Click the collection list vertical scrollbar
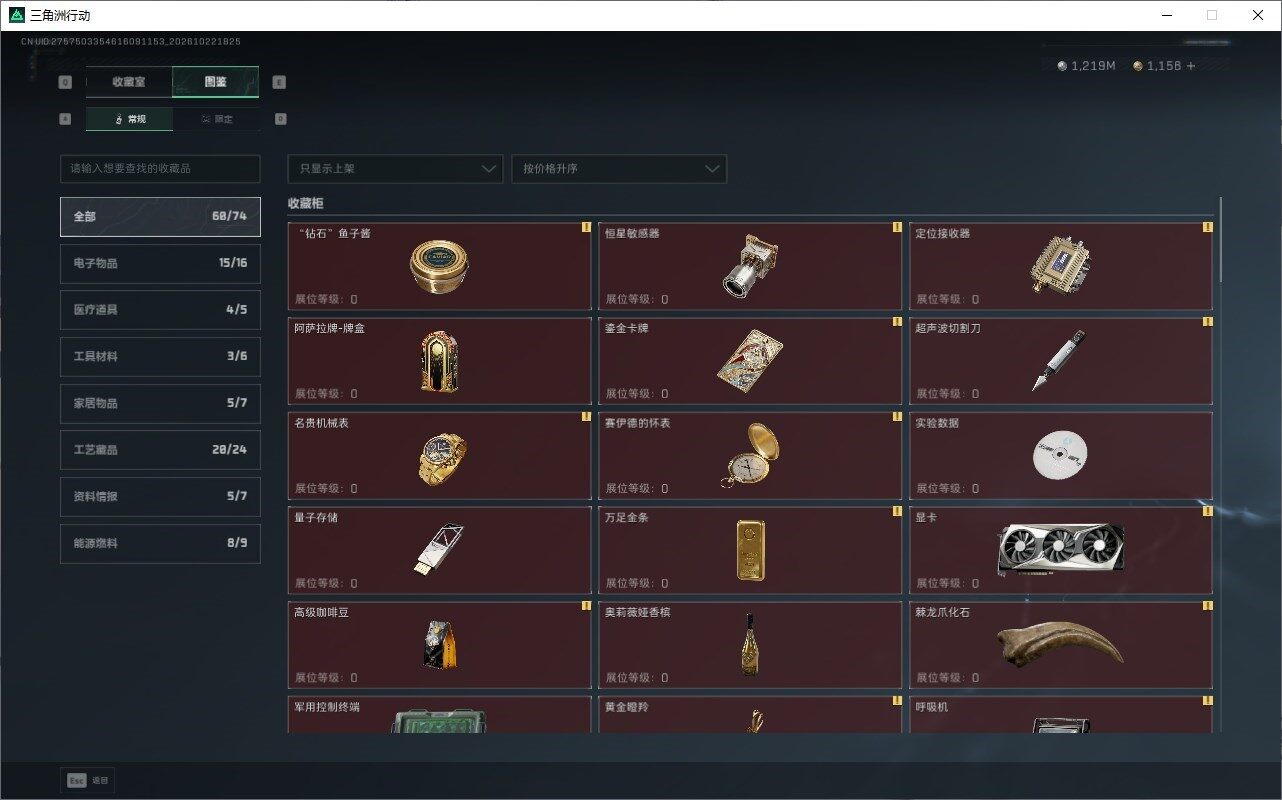Viewport: 1282px width, 800px height. pos(1220,238)
